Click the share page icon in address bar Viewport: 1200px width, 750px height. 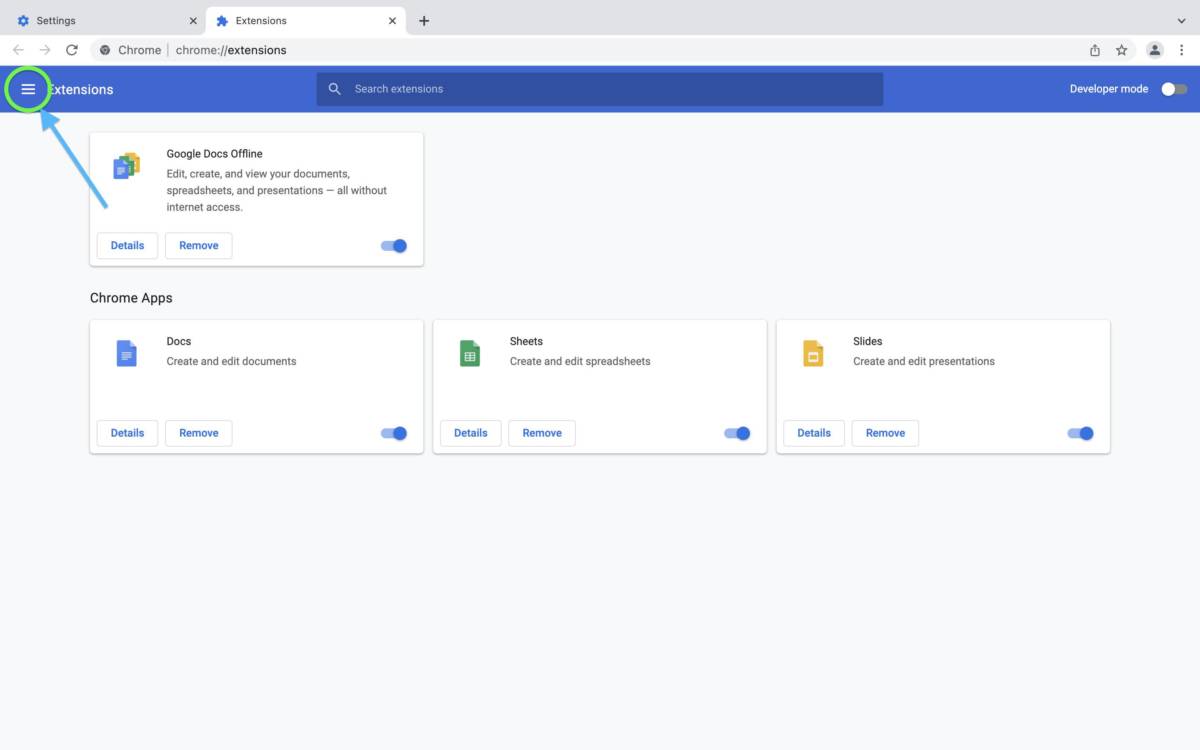pyautogui.click(x=1095, y=50)
